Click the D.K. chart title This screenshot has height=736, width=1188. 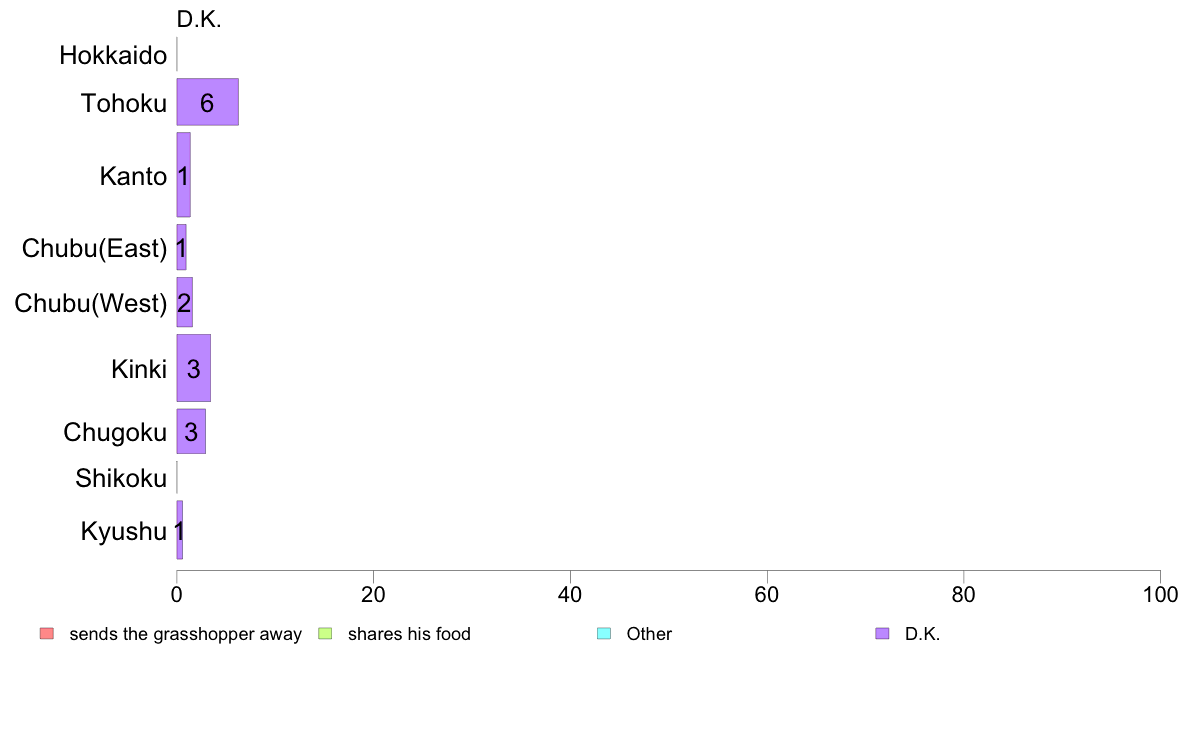[x=199, y=20]
